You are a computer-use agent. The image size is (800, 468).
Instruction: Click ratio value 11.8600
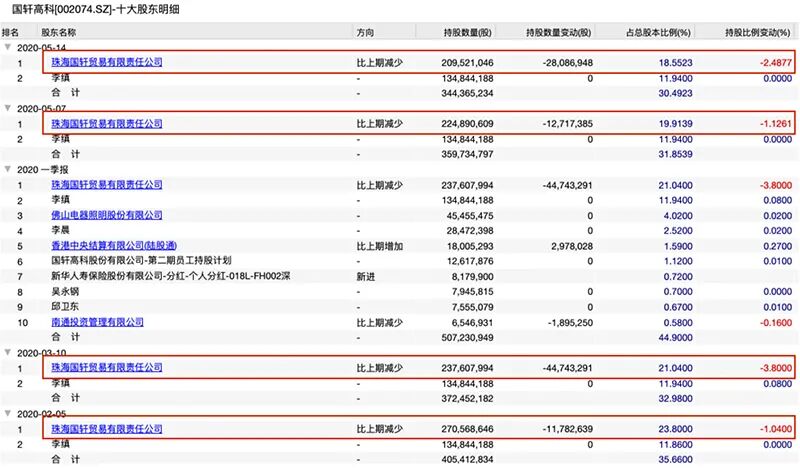tap(676, 445)
